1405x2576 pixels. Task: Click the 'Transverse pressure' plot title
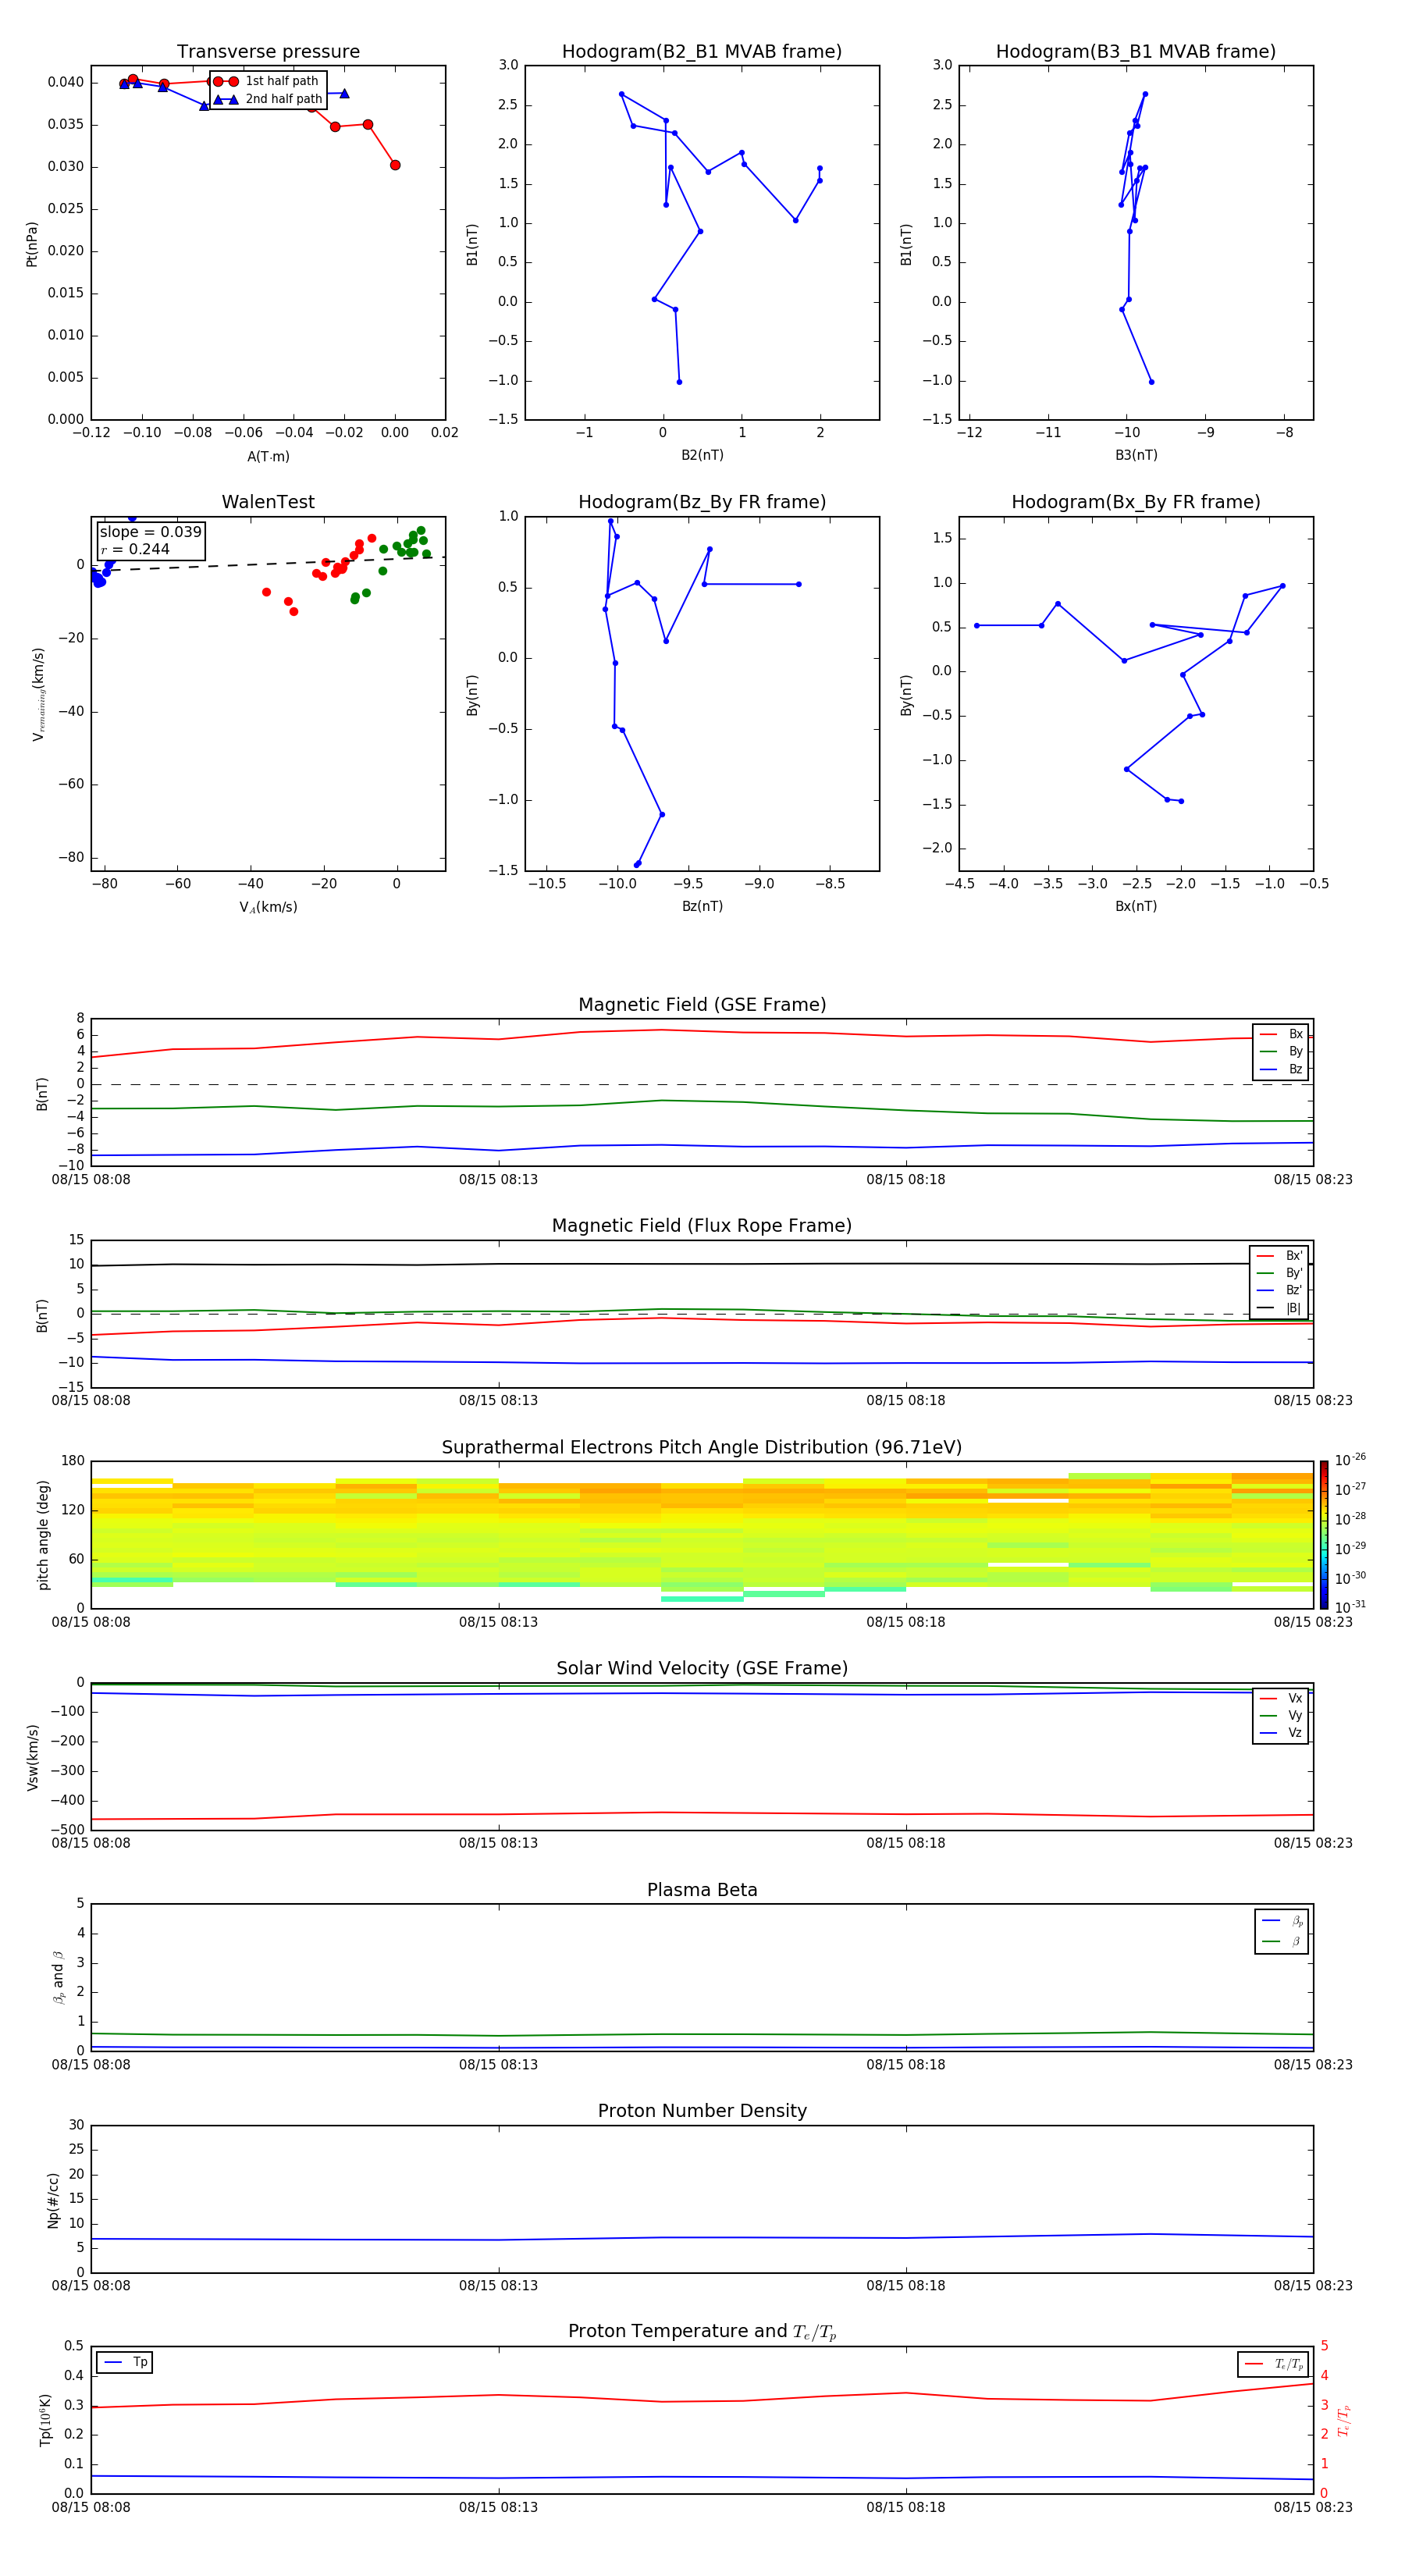click(268, 51)
